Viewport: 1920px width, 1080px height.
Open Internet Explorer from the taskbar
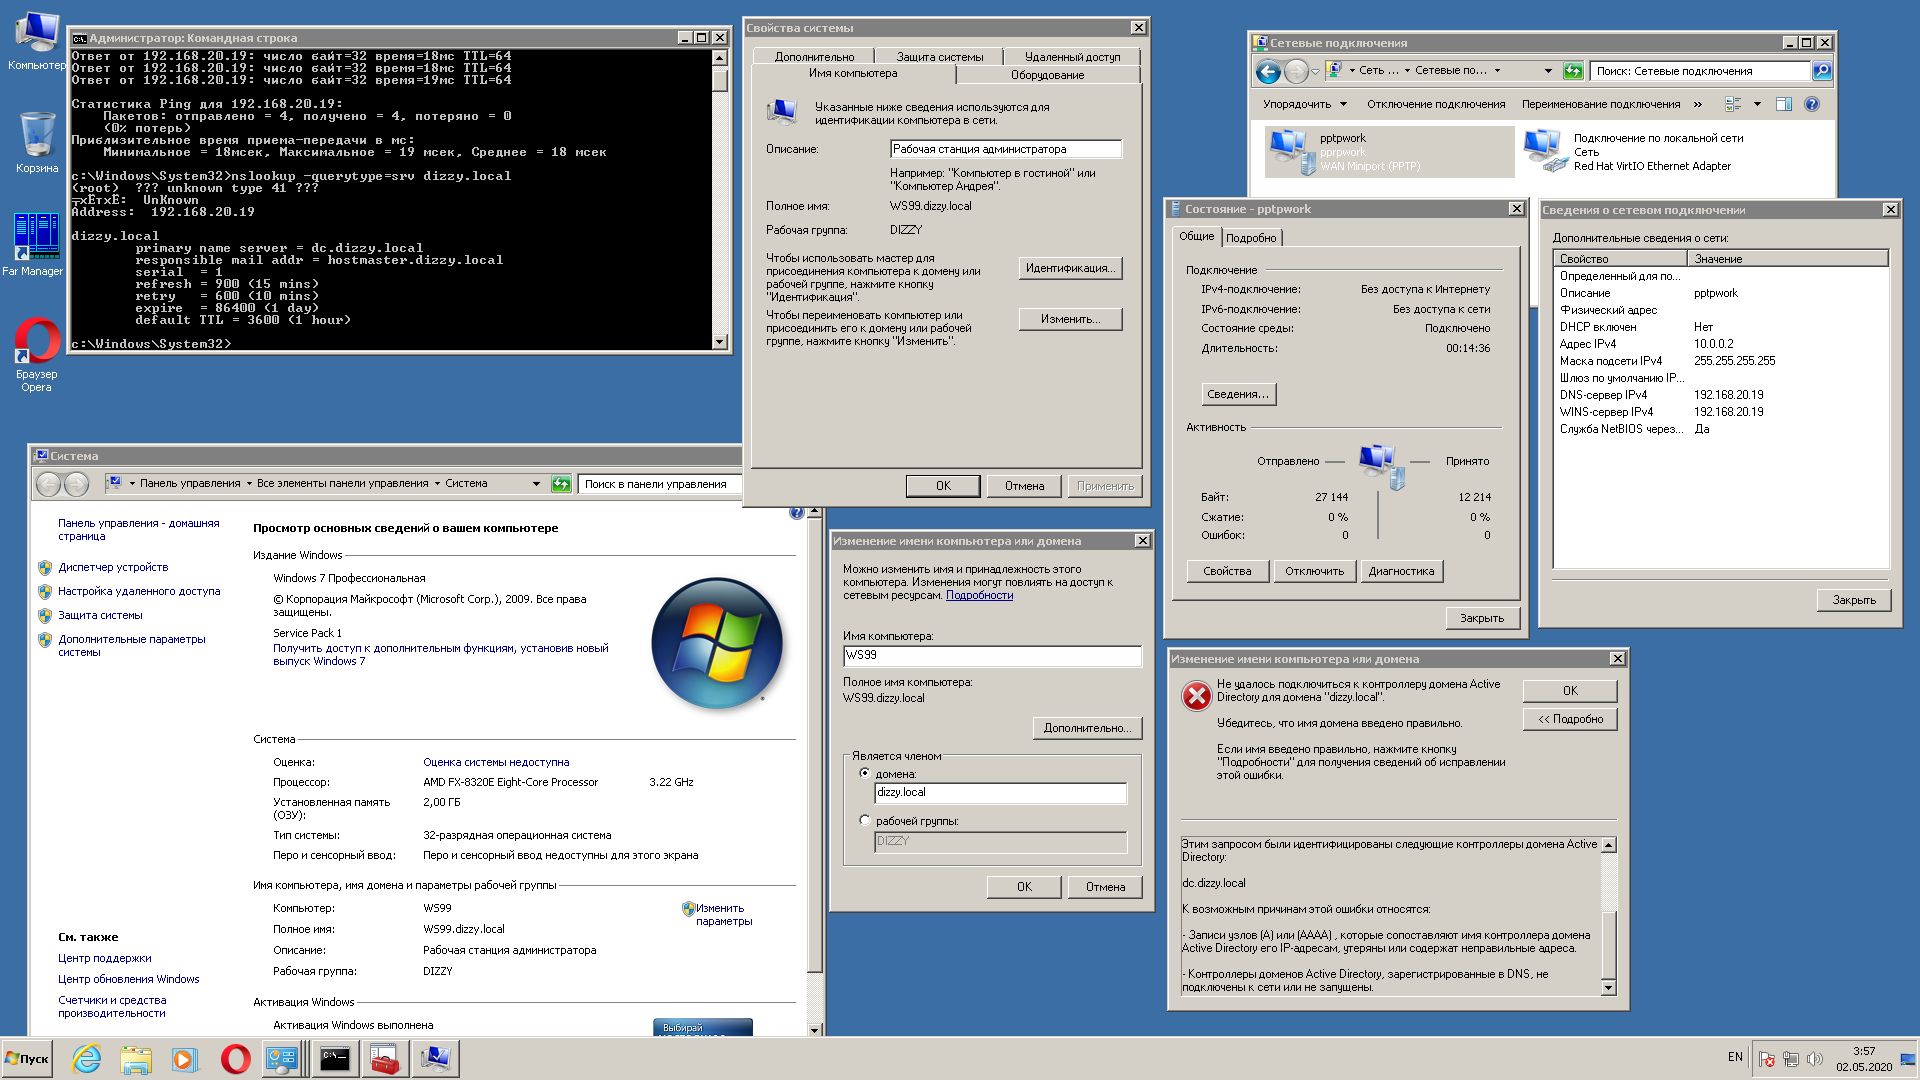click(x=87, y=1058)
